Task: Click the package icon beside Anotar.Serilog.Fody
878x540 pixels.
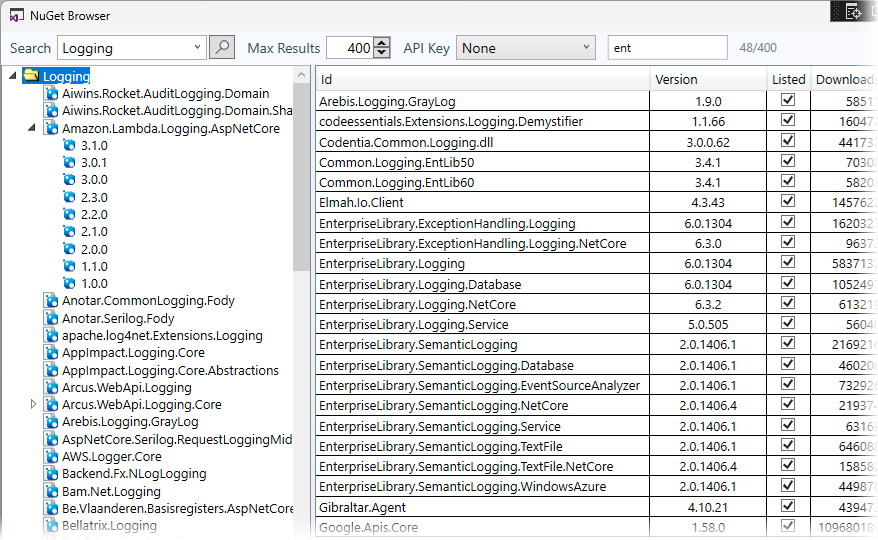Action: click(52, 318)
